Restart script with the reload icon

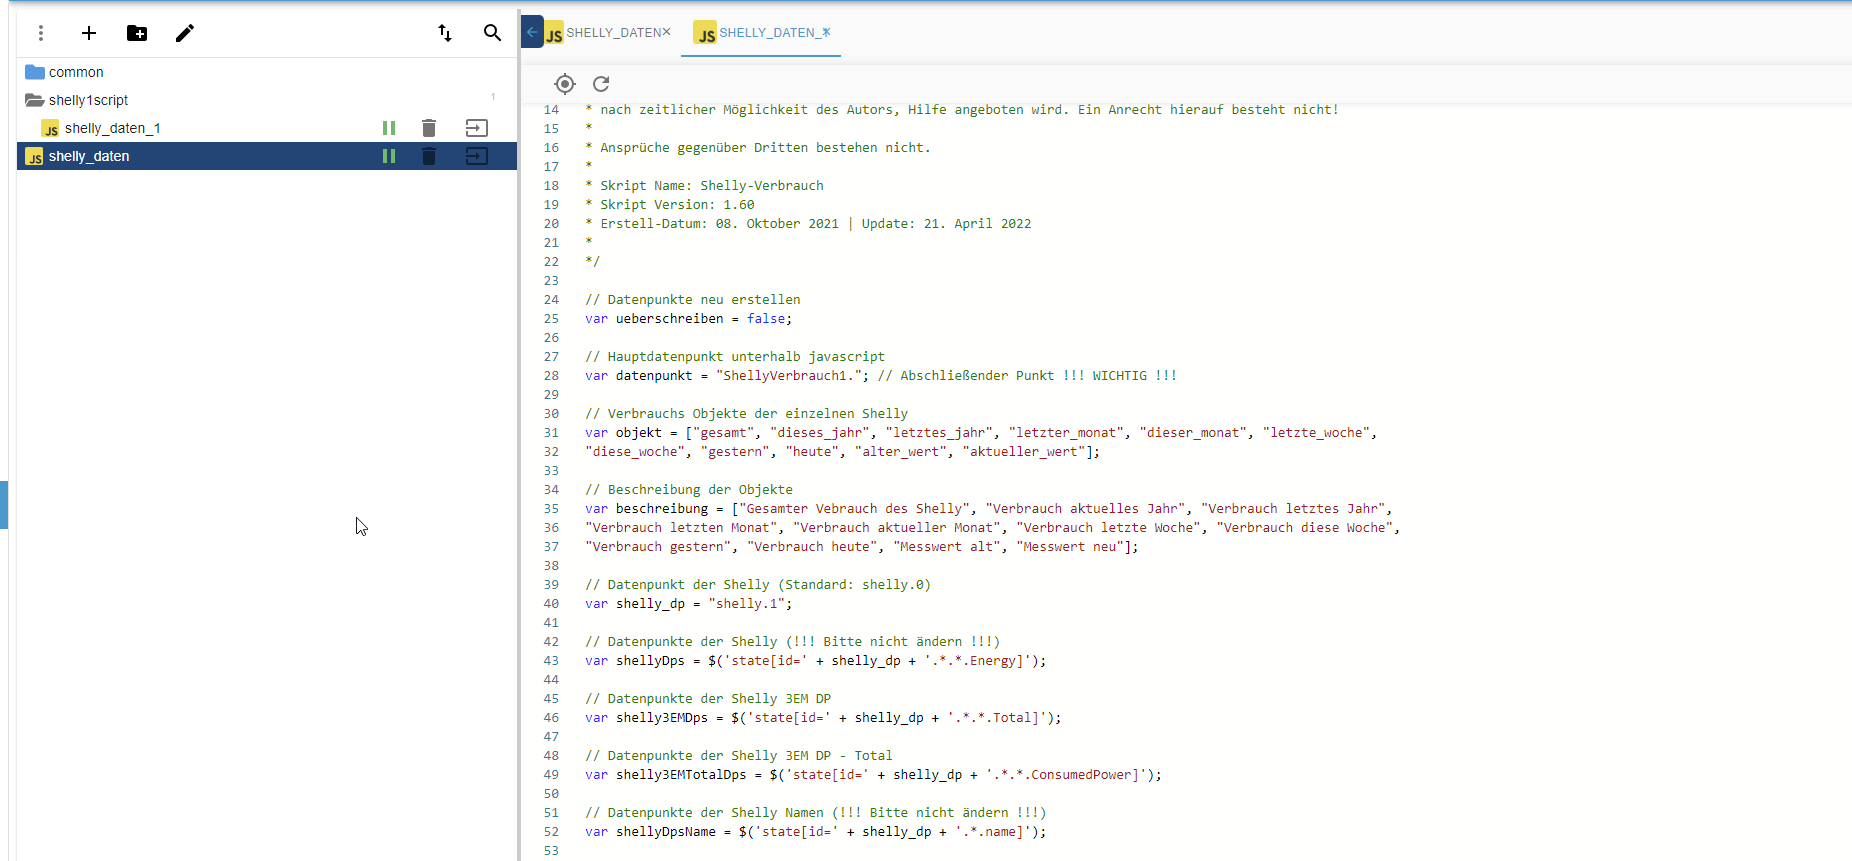pos(601,84)
